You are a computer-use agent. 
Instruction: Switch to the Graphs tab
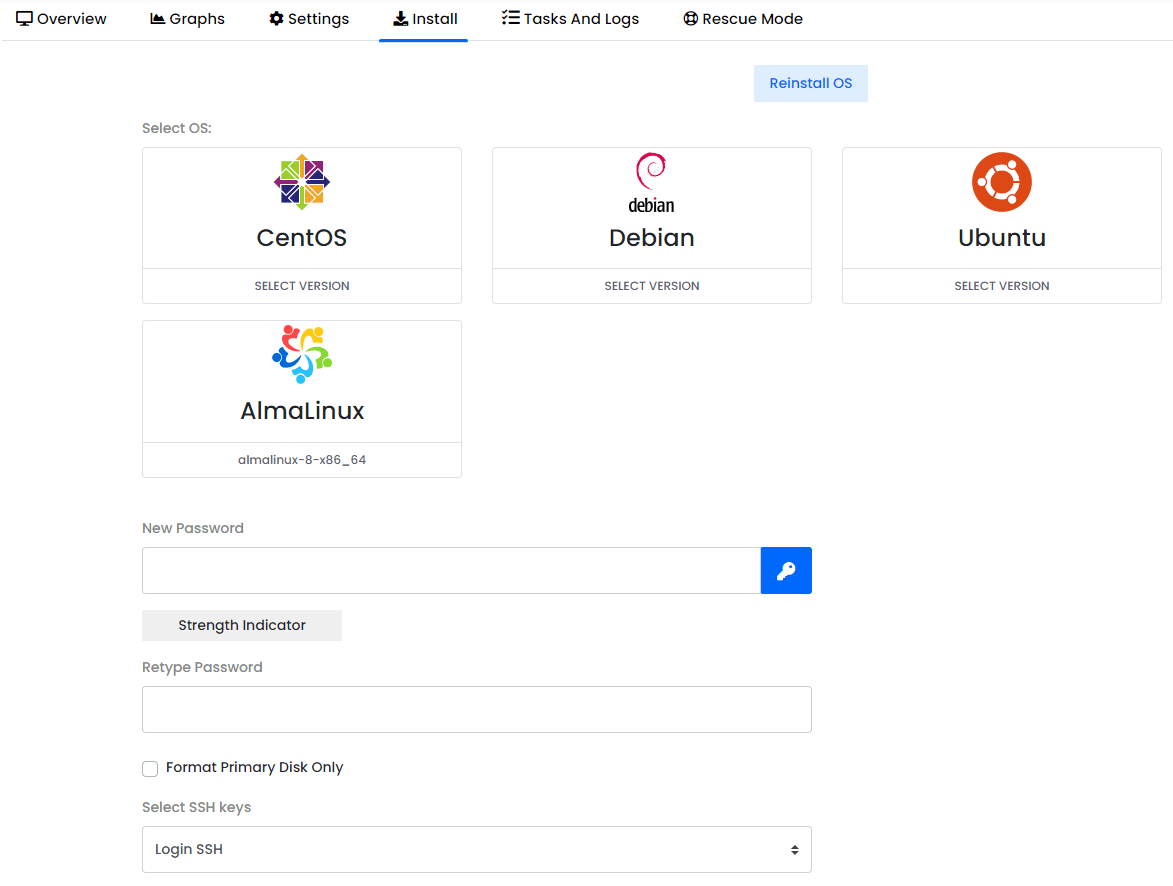click(x=187, y=19)
